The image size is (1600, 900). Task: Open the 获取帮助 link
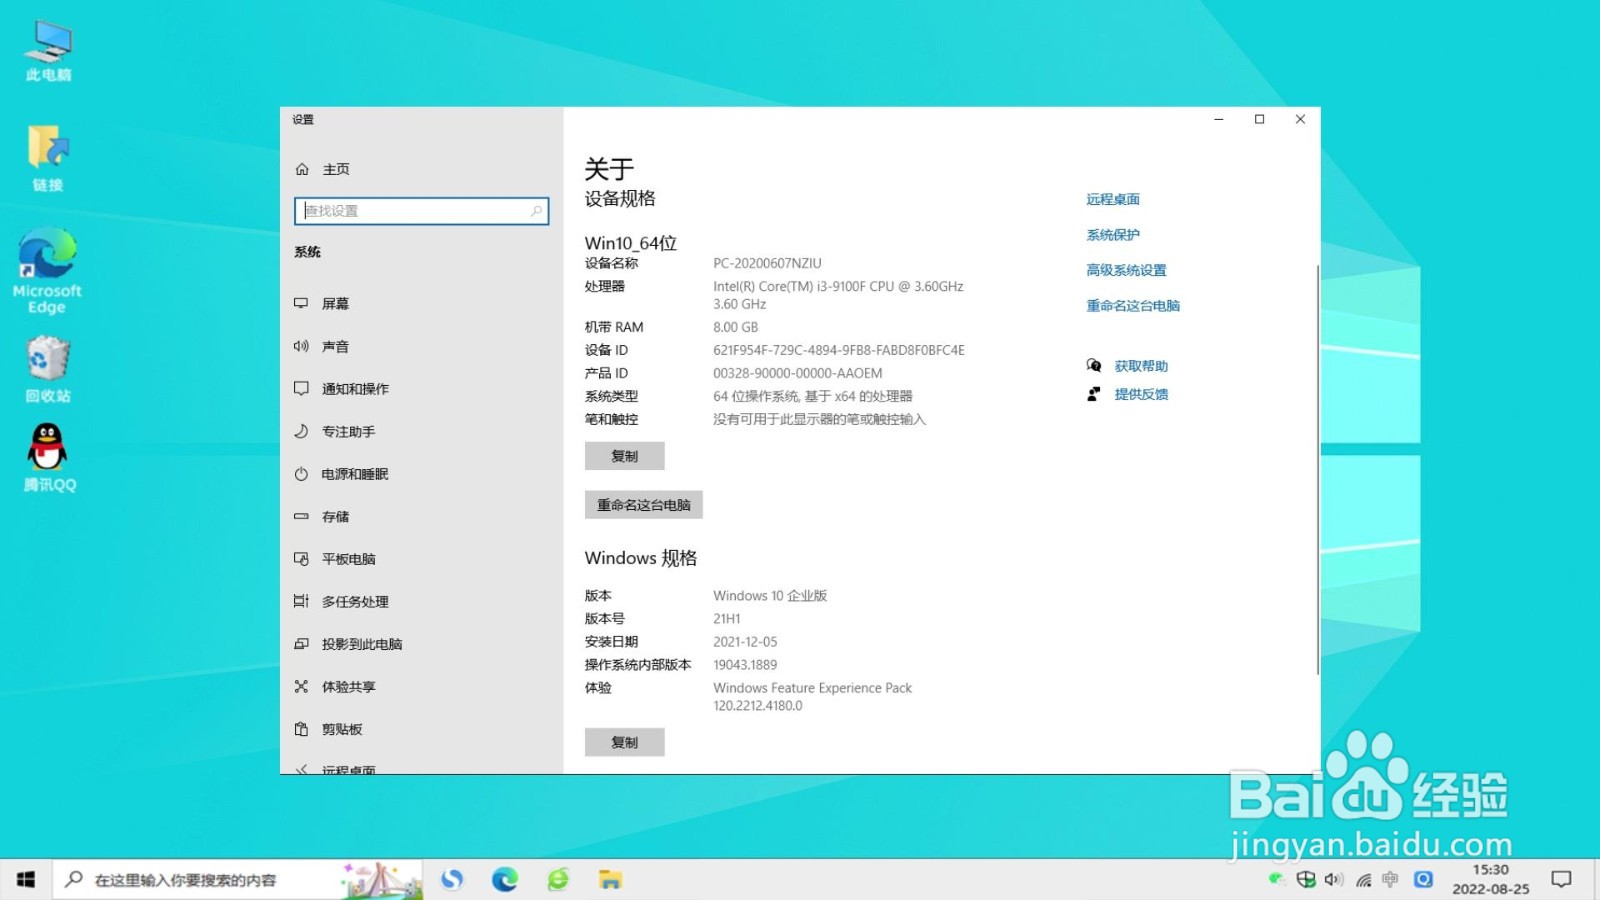[1141, 366]
